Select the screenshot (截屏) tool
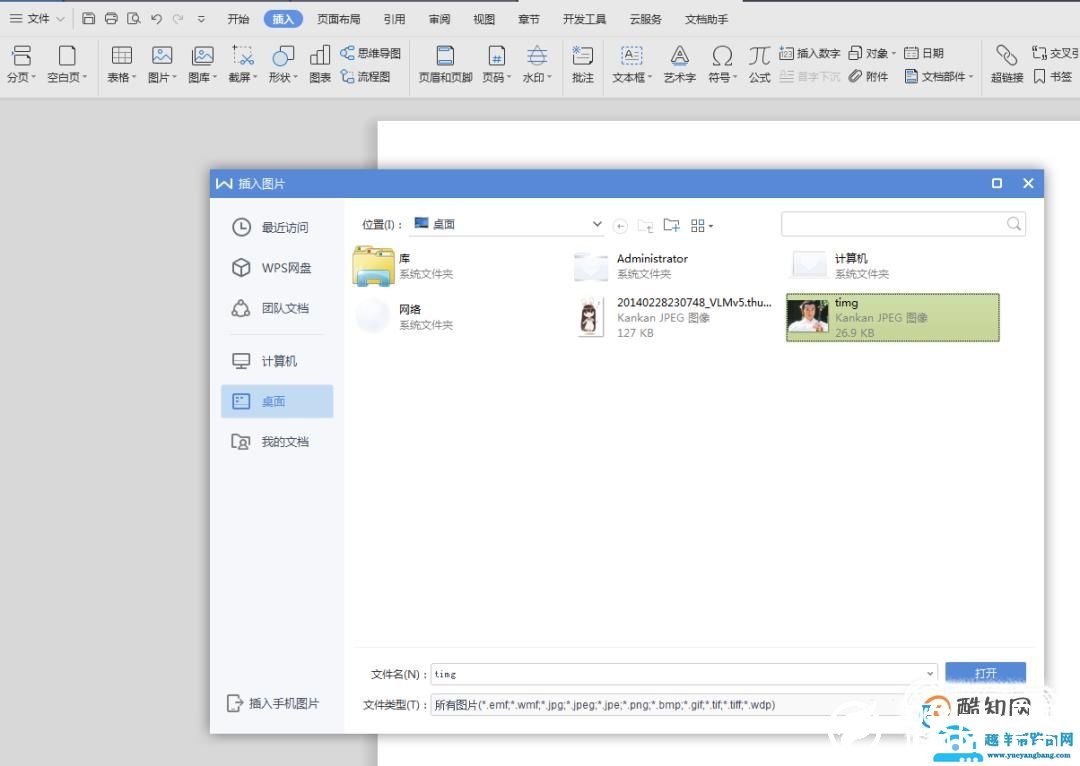The width and height of the screenshot is (1080, 766). [x=242, y=64]
